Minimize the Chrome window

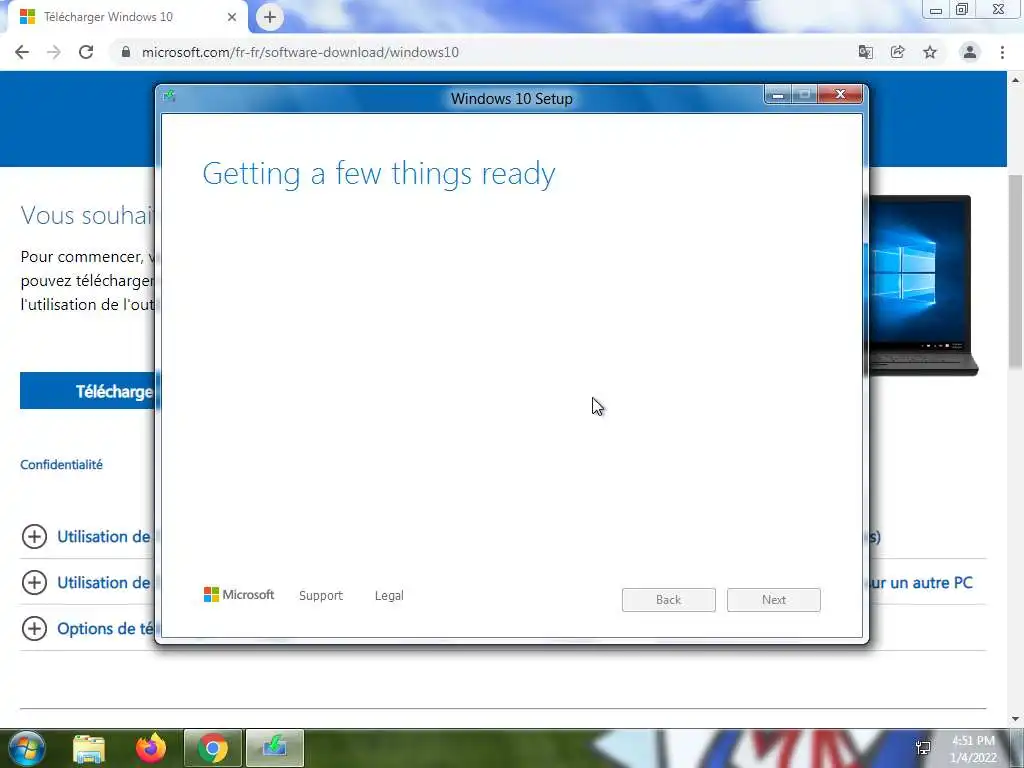(x=936, y=10)
